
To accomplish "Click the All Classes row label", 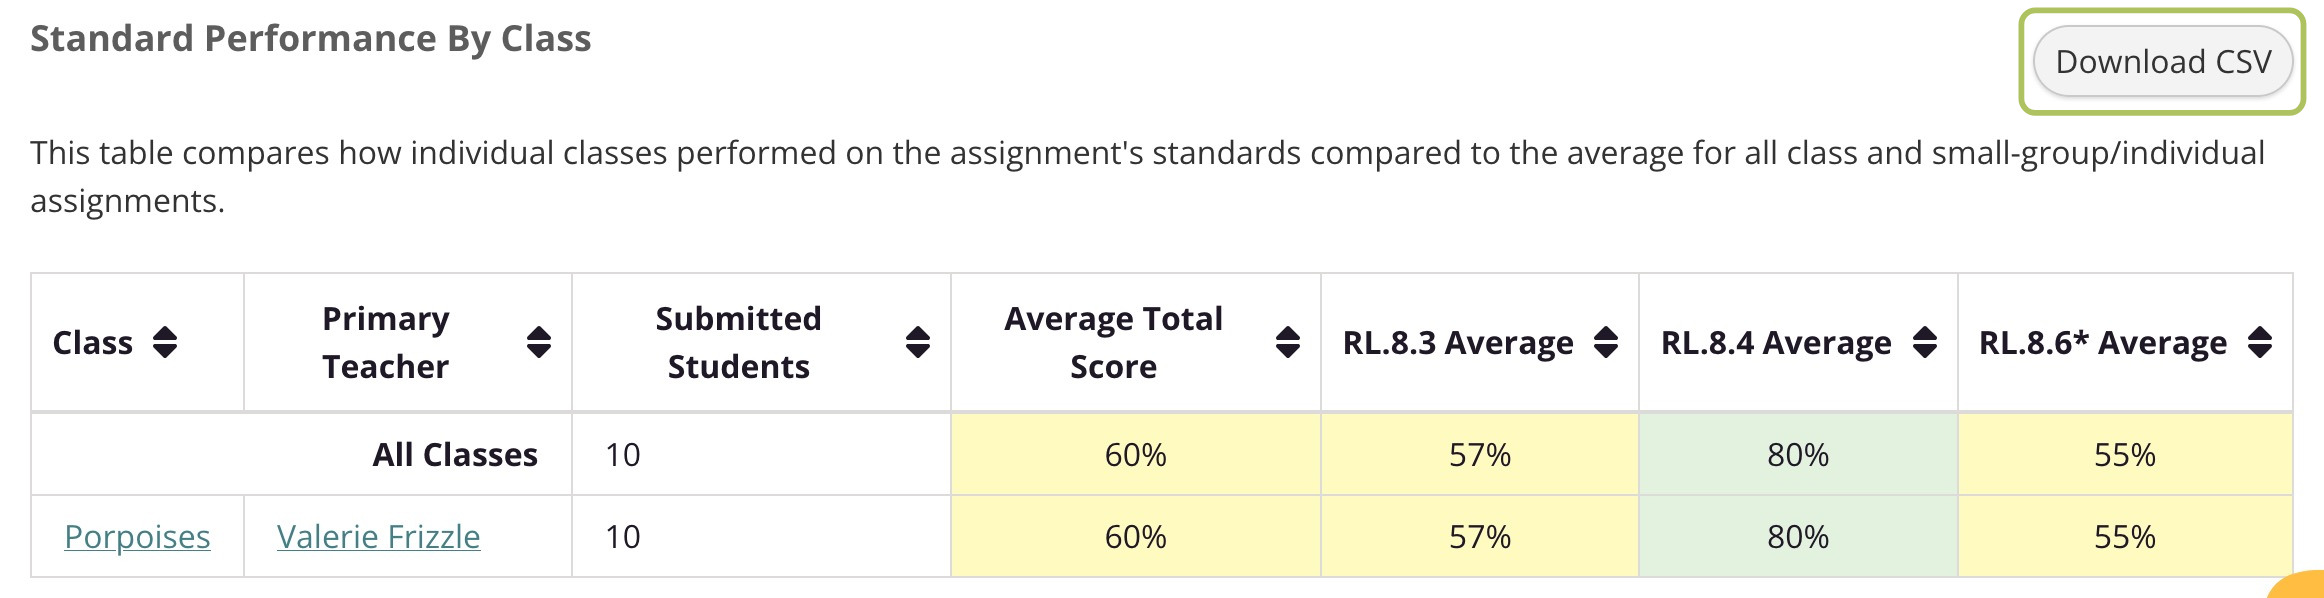I will coord(455,455).
